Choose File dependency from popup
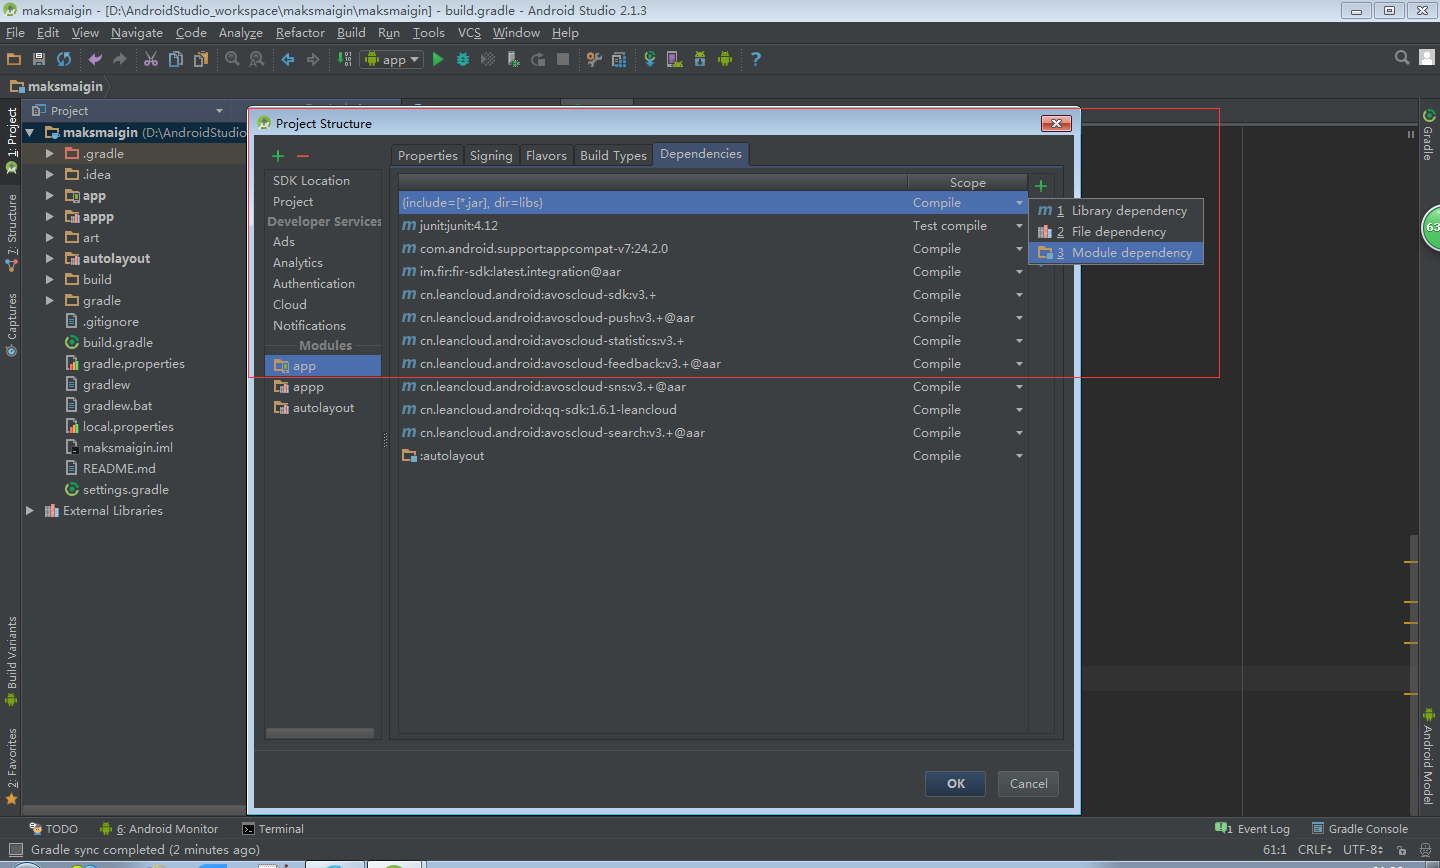This screenshot has height=868, width=1440. (1116, 232)
